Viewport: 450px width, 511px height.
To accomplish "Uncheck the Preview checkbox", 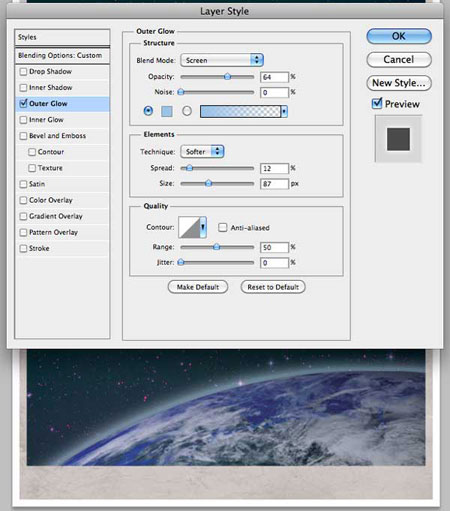I will pyautogui.click(x=377, y=103).
